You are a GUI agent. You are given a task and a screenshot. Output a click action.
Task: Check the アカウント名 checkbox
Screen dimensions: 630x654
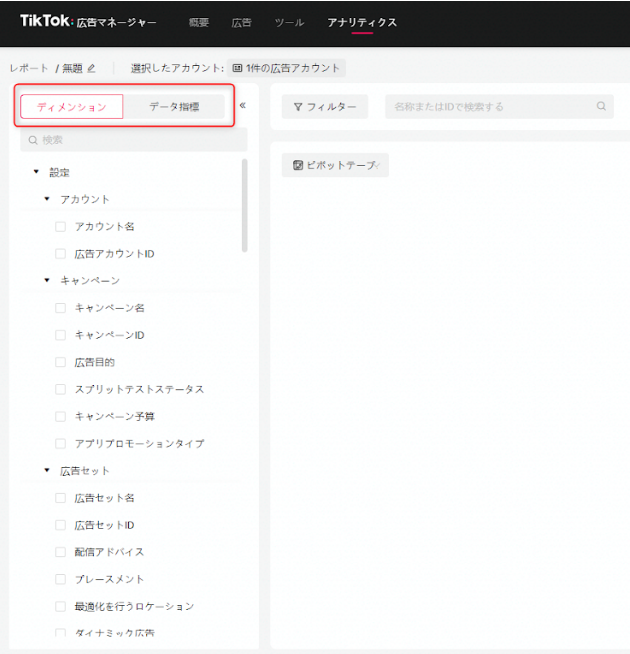click(61, 227)
